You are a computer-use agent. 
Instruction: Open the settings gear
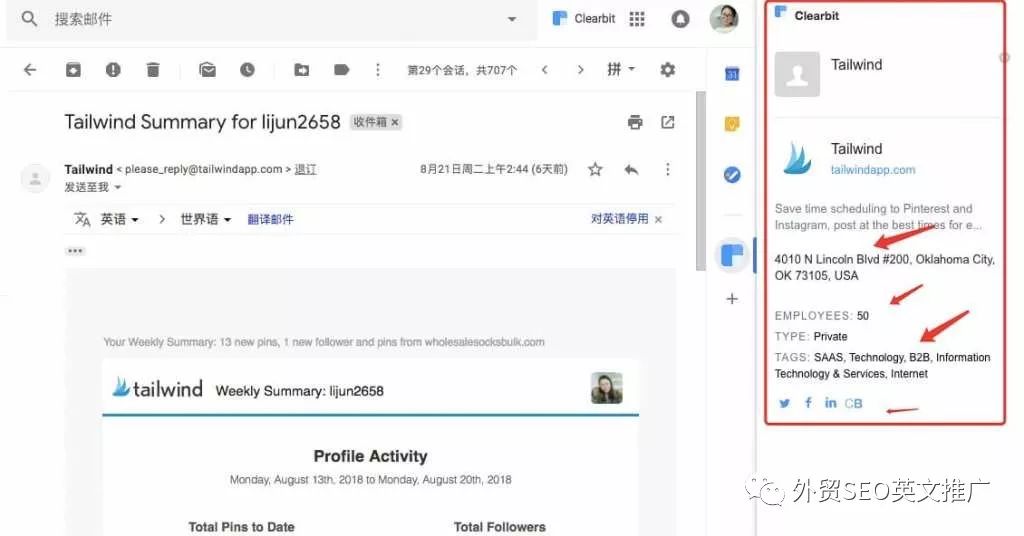pos(667,69)
